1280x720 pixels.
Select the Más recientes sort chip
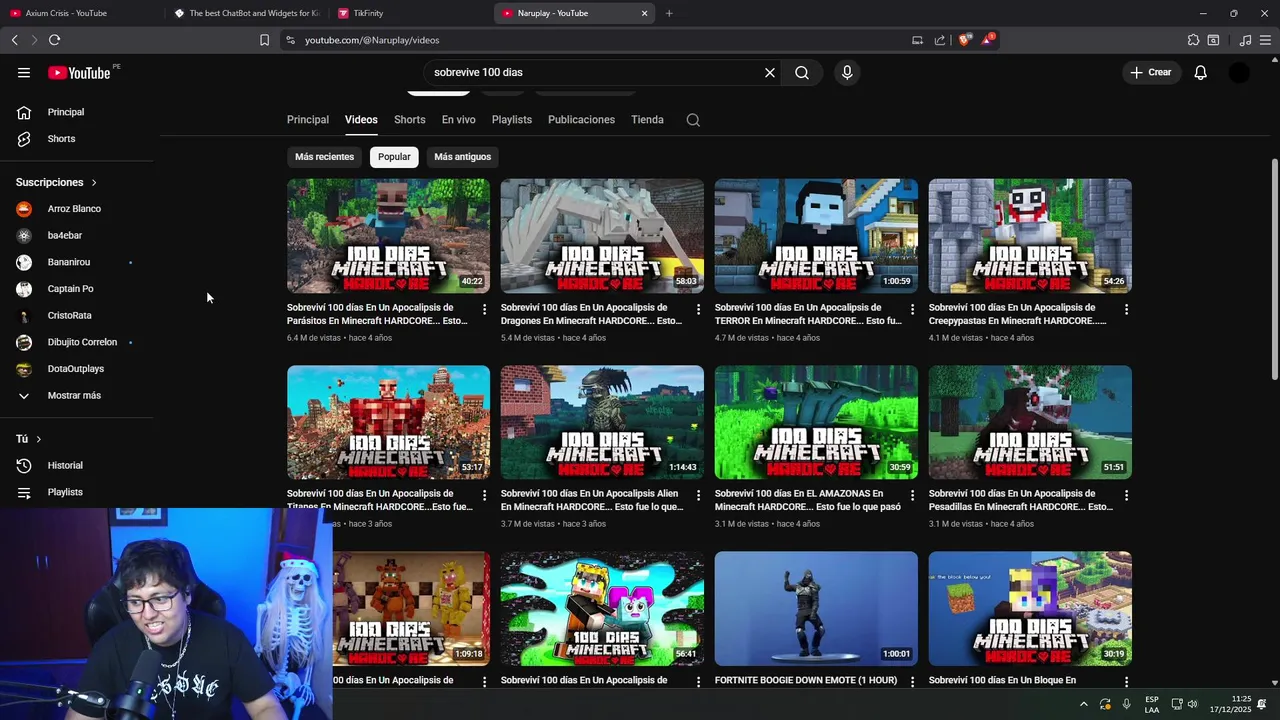click(x=324, y=157)
